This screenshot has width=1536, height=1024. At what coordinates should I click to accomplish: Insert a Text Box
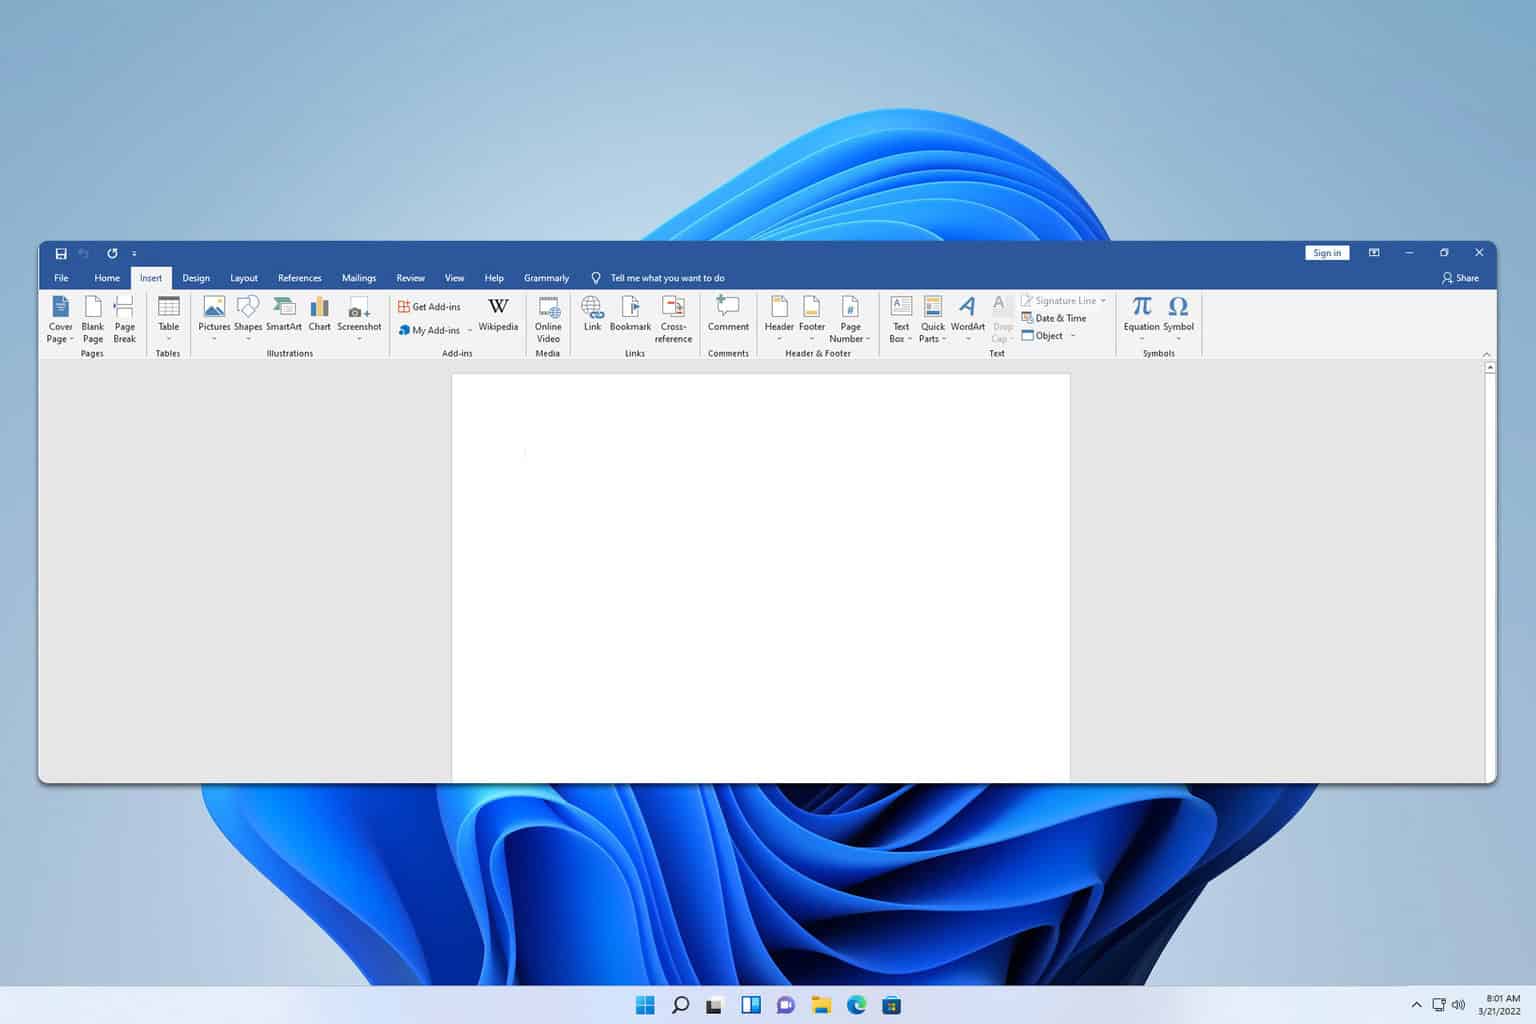tap(901, 319)
